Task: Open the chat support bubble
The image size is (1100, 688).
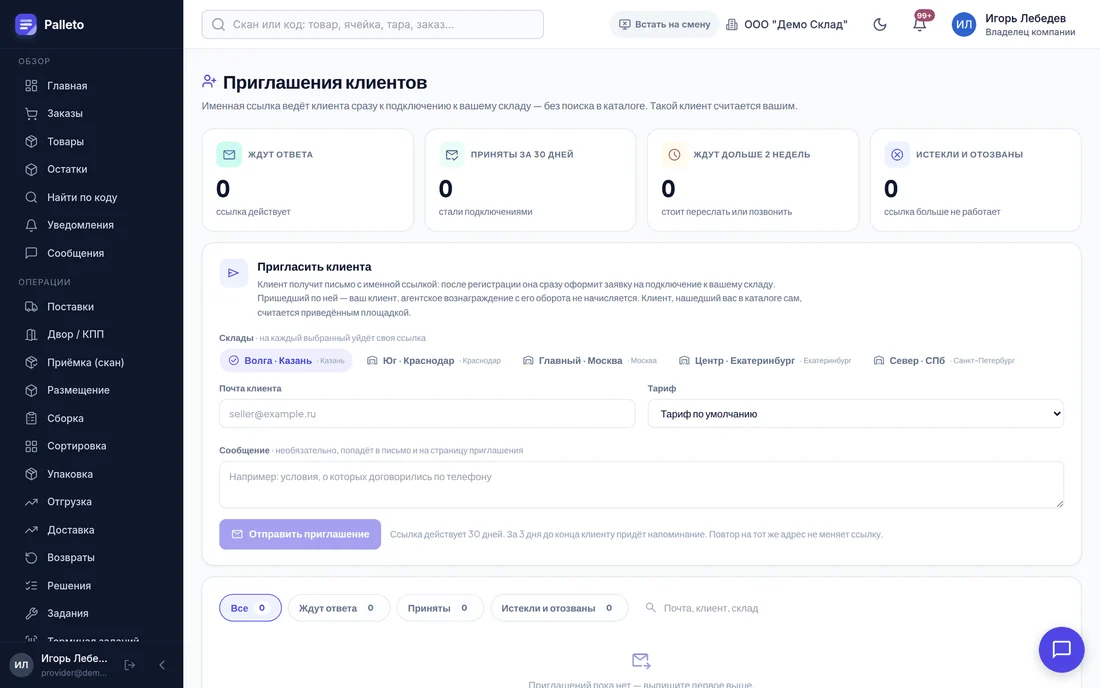Action: (1061, 649)
